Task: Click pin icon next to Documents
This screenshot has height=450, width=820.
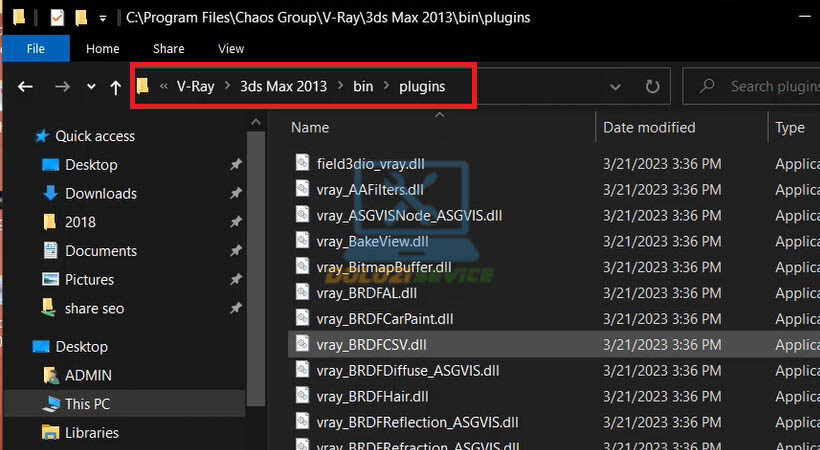Action: (x=236, y=251)
